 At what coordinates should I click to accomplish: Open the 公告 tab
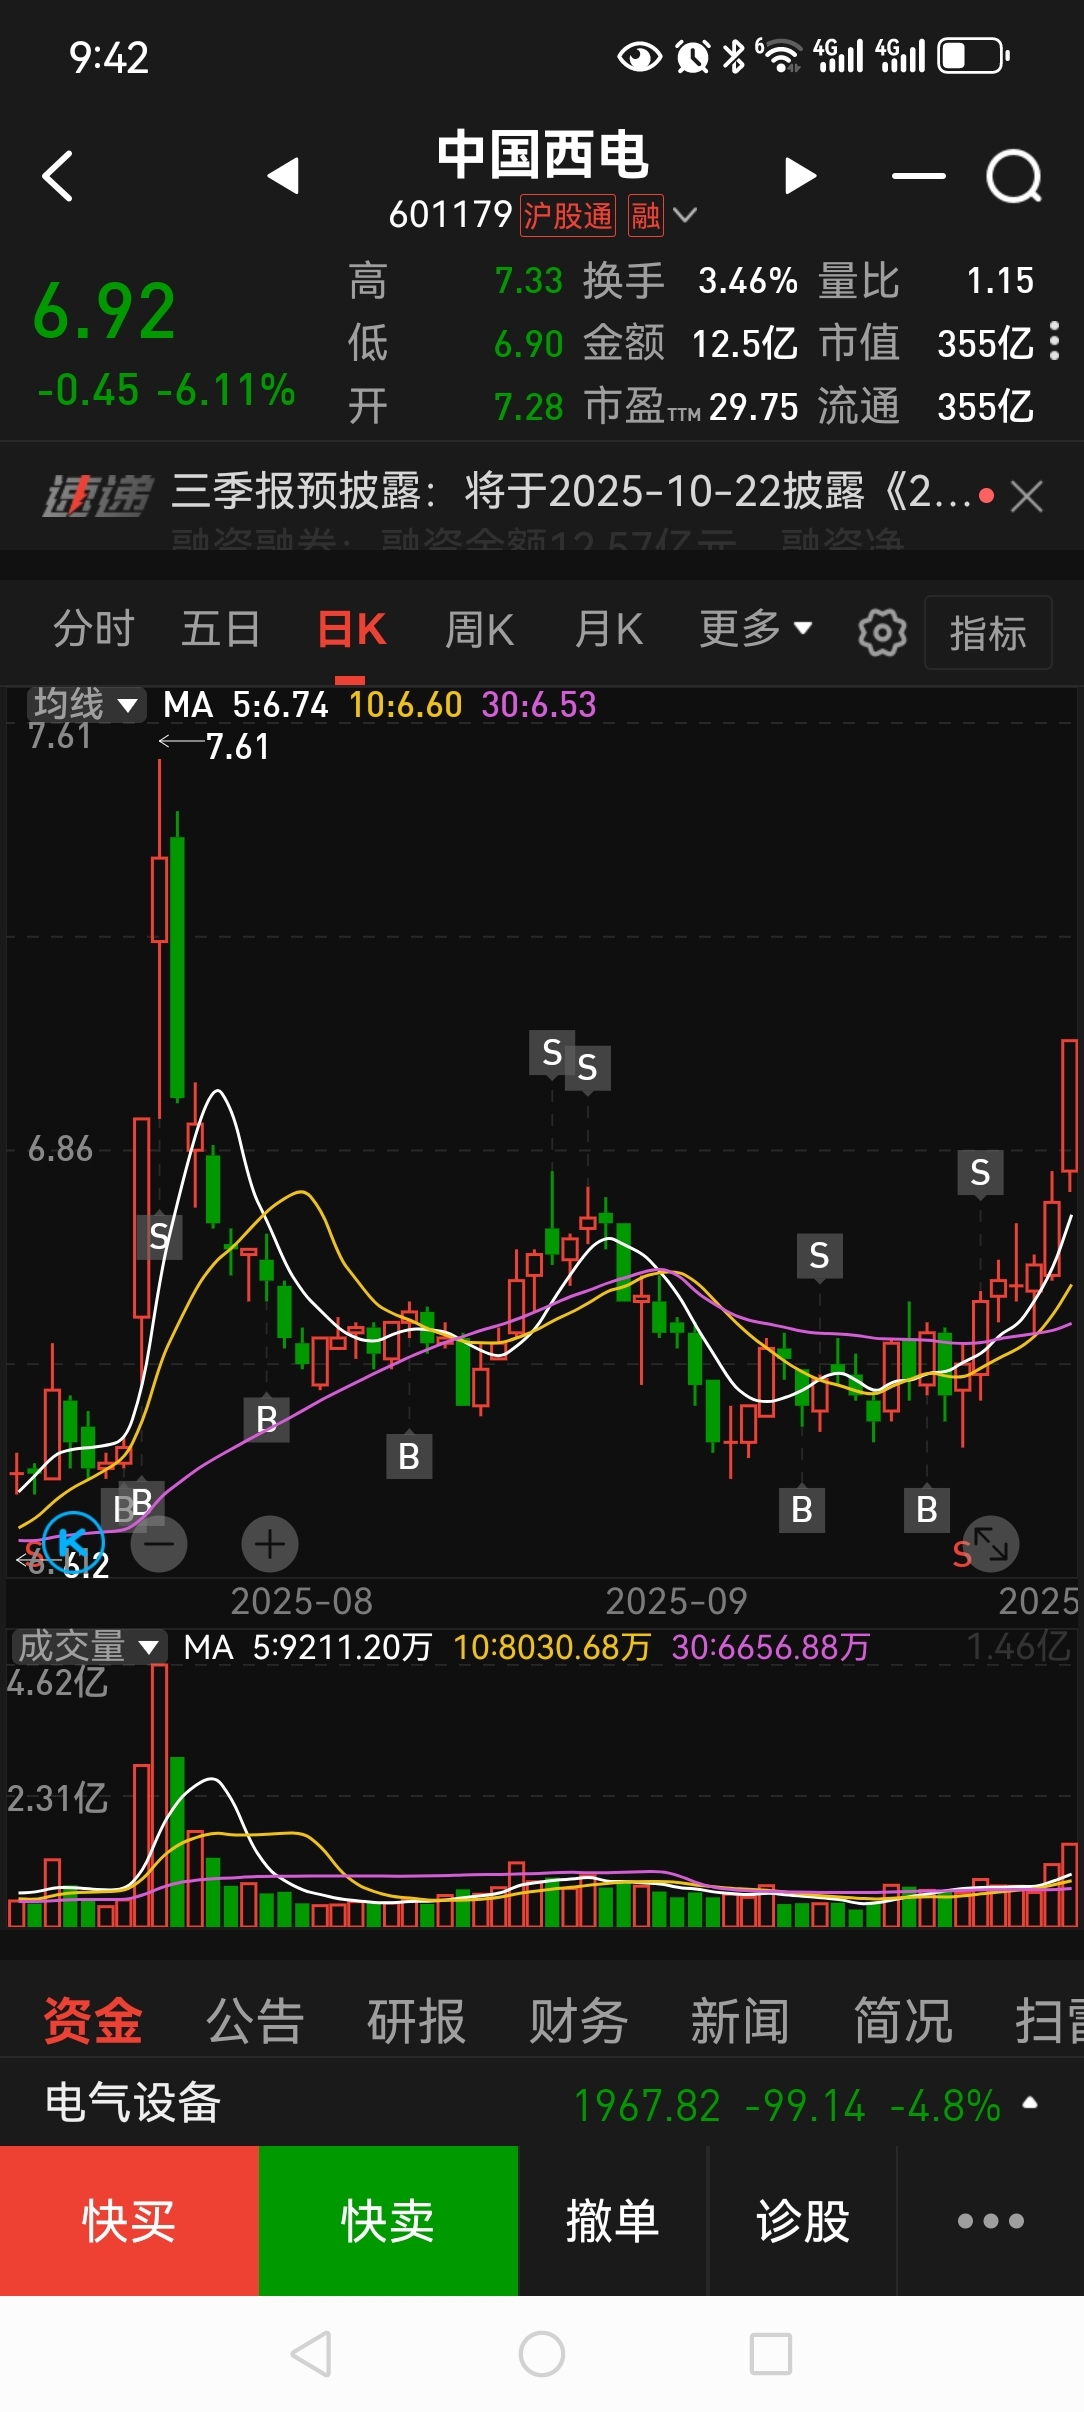coord(255,2020)
